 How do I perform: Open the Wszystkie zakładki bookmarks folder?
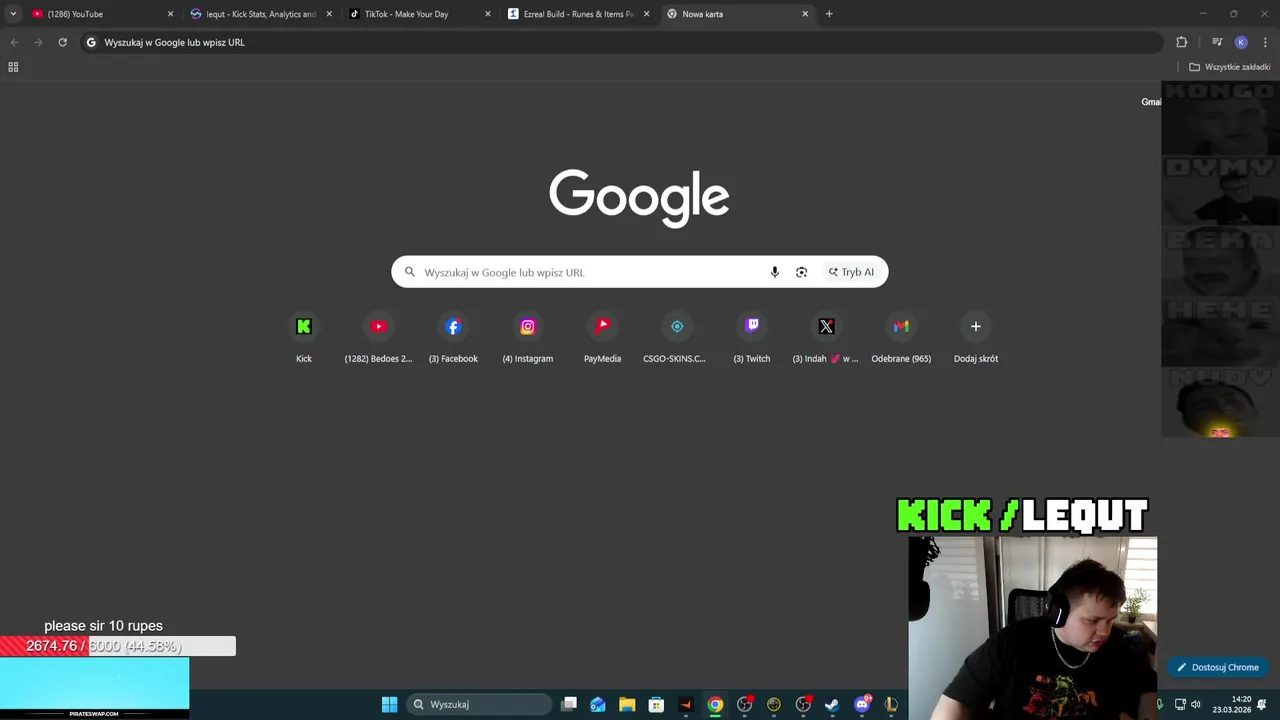[x=1229, y=67]
